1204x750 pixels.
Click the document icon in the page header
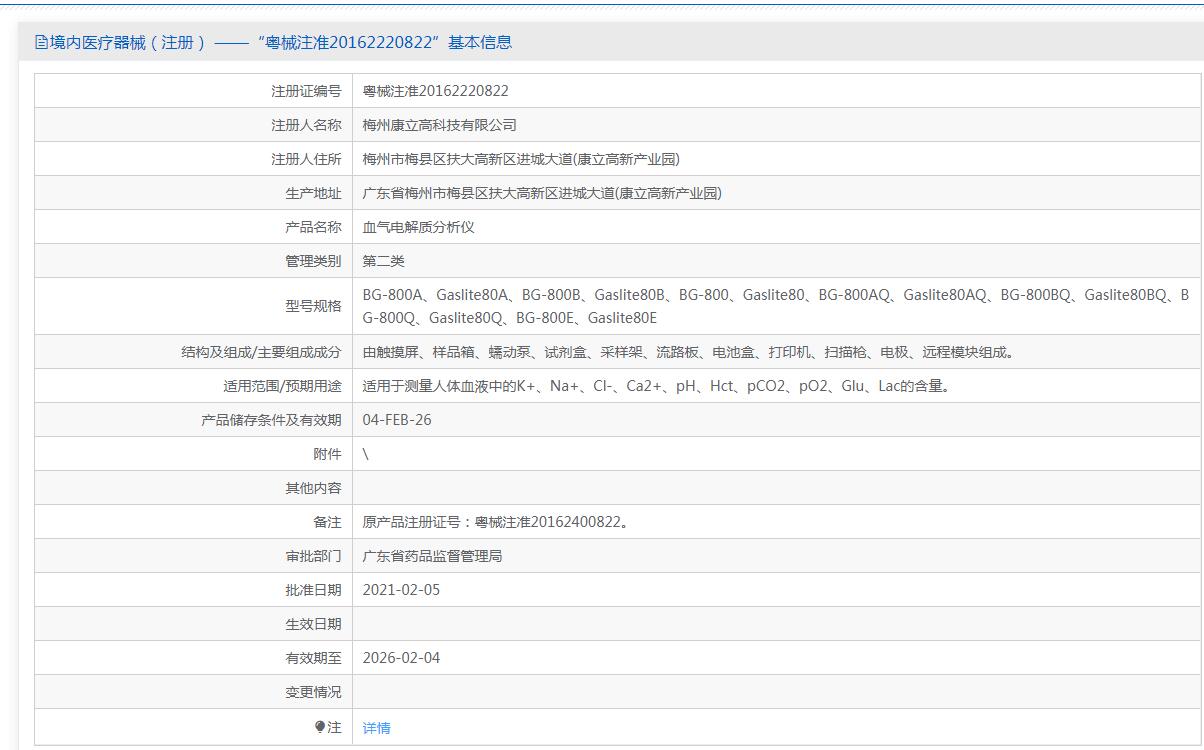coord(41,42)
